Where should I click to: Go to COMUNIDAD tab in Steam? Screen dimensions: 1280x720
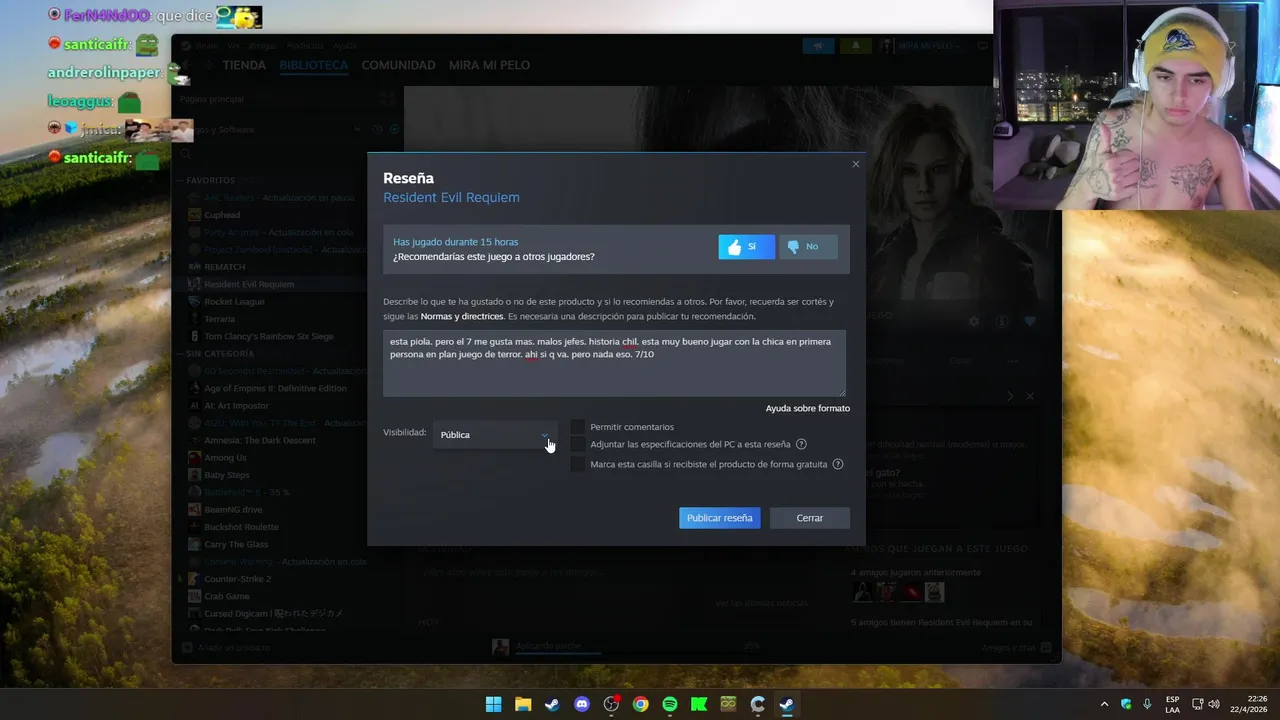[x=398, y=65]
